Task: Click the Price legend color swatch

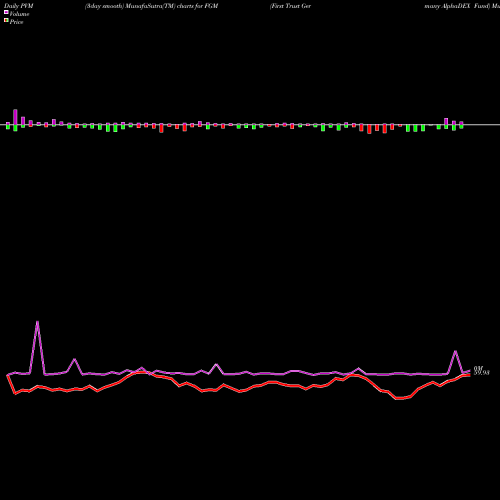Action: (x=6, y=21)
